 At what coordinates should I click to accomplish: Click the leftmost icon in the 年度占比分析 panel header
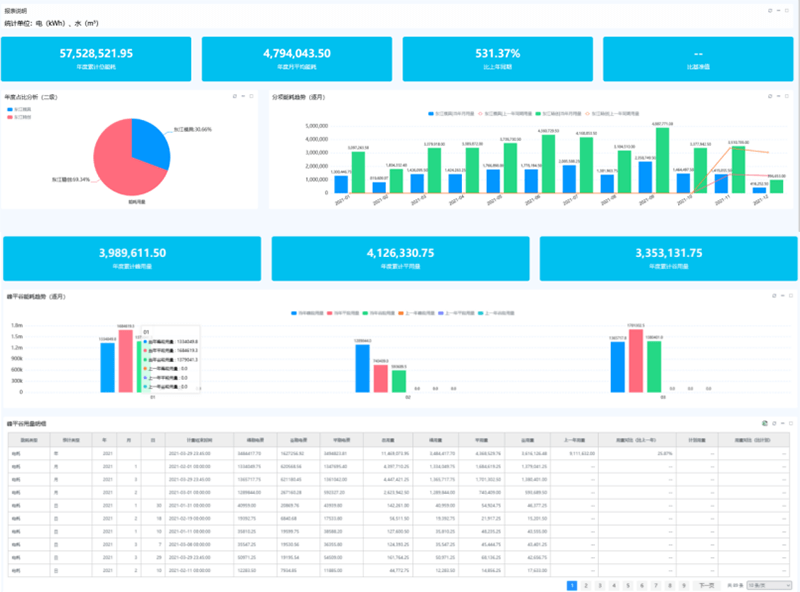point(234,96)
